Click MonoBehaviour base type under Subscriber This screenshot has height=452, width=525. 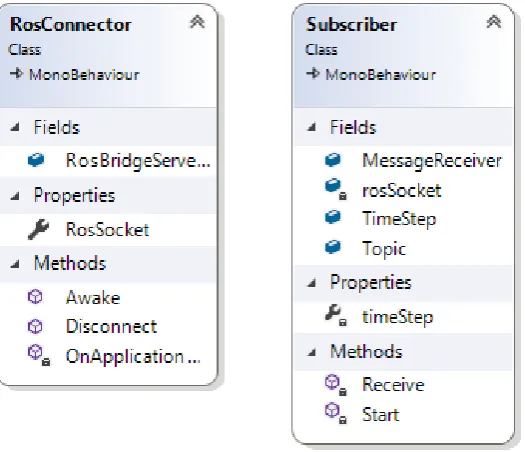(381, 74)
